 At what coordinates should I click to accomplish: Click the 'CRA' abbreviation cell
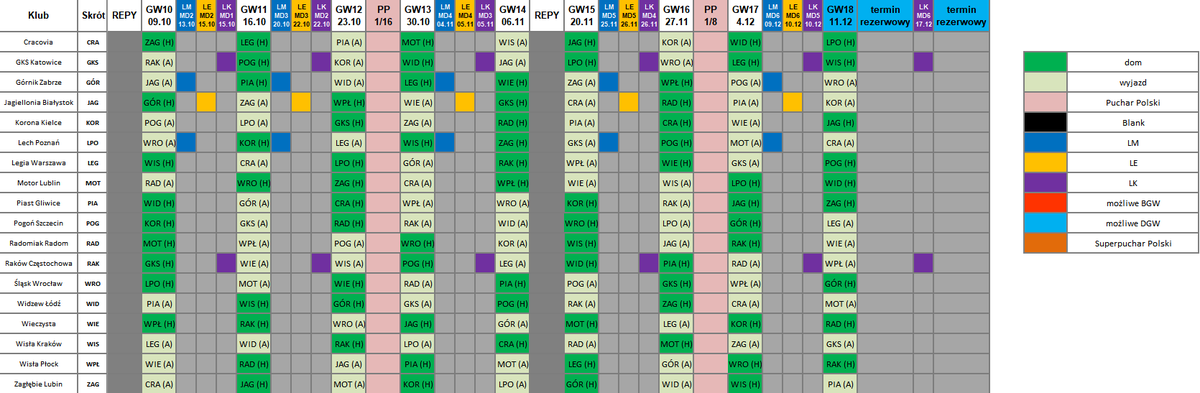pyautogui.click(x=92, y=43)
